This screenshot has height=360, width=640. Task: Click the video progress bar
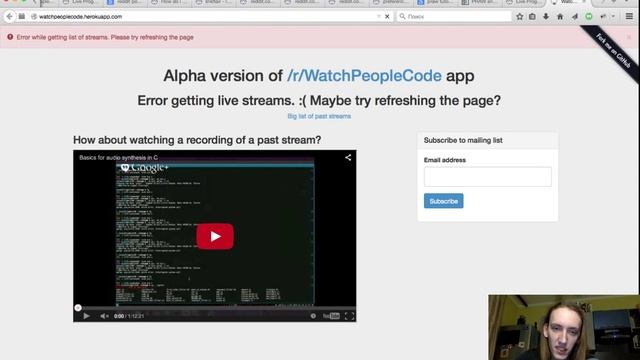point(215,308)
